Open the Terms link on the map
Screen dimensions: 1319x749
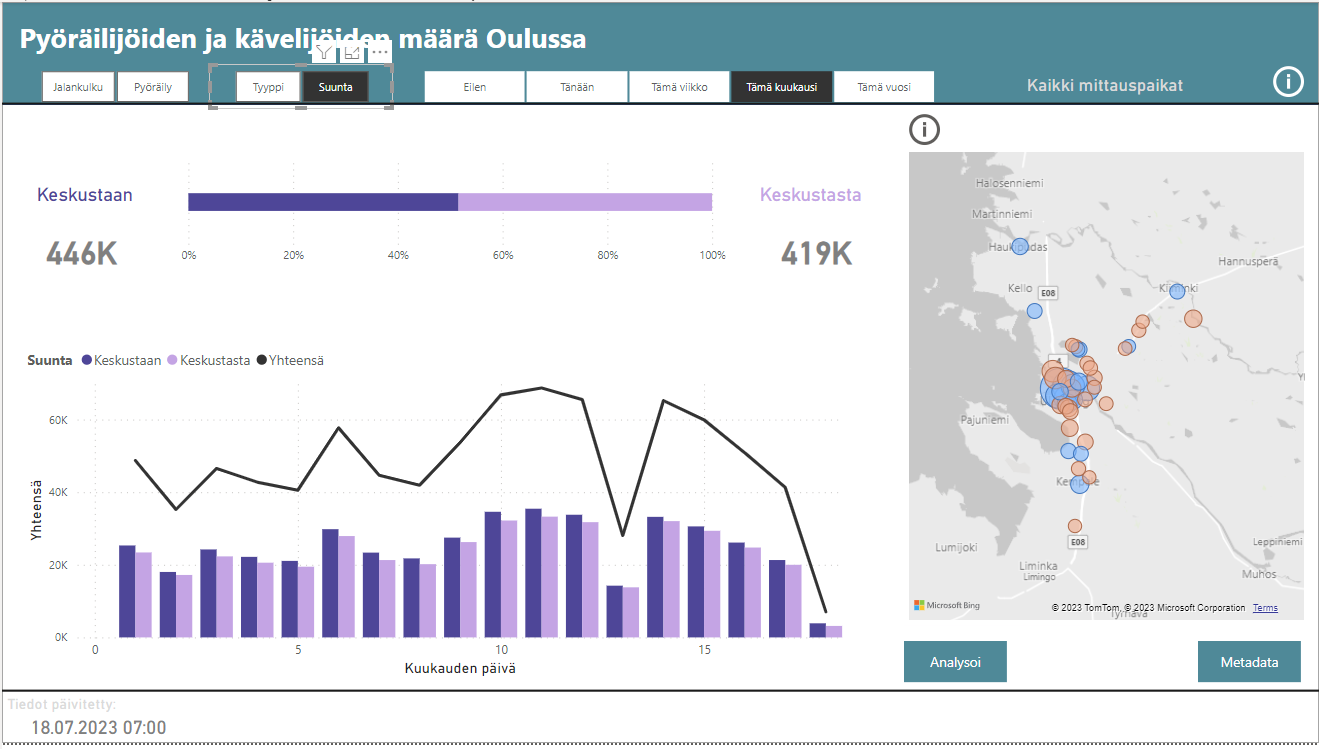click(1265, 607)
